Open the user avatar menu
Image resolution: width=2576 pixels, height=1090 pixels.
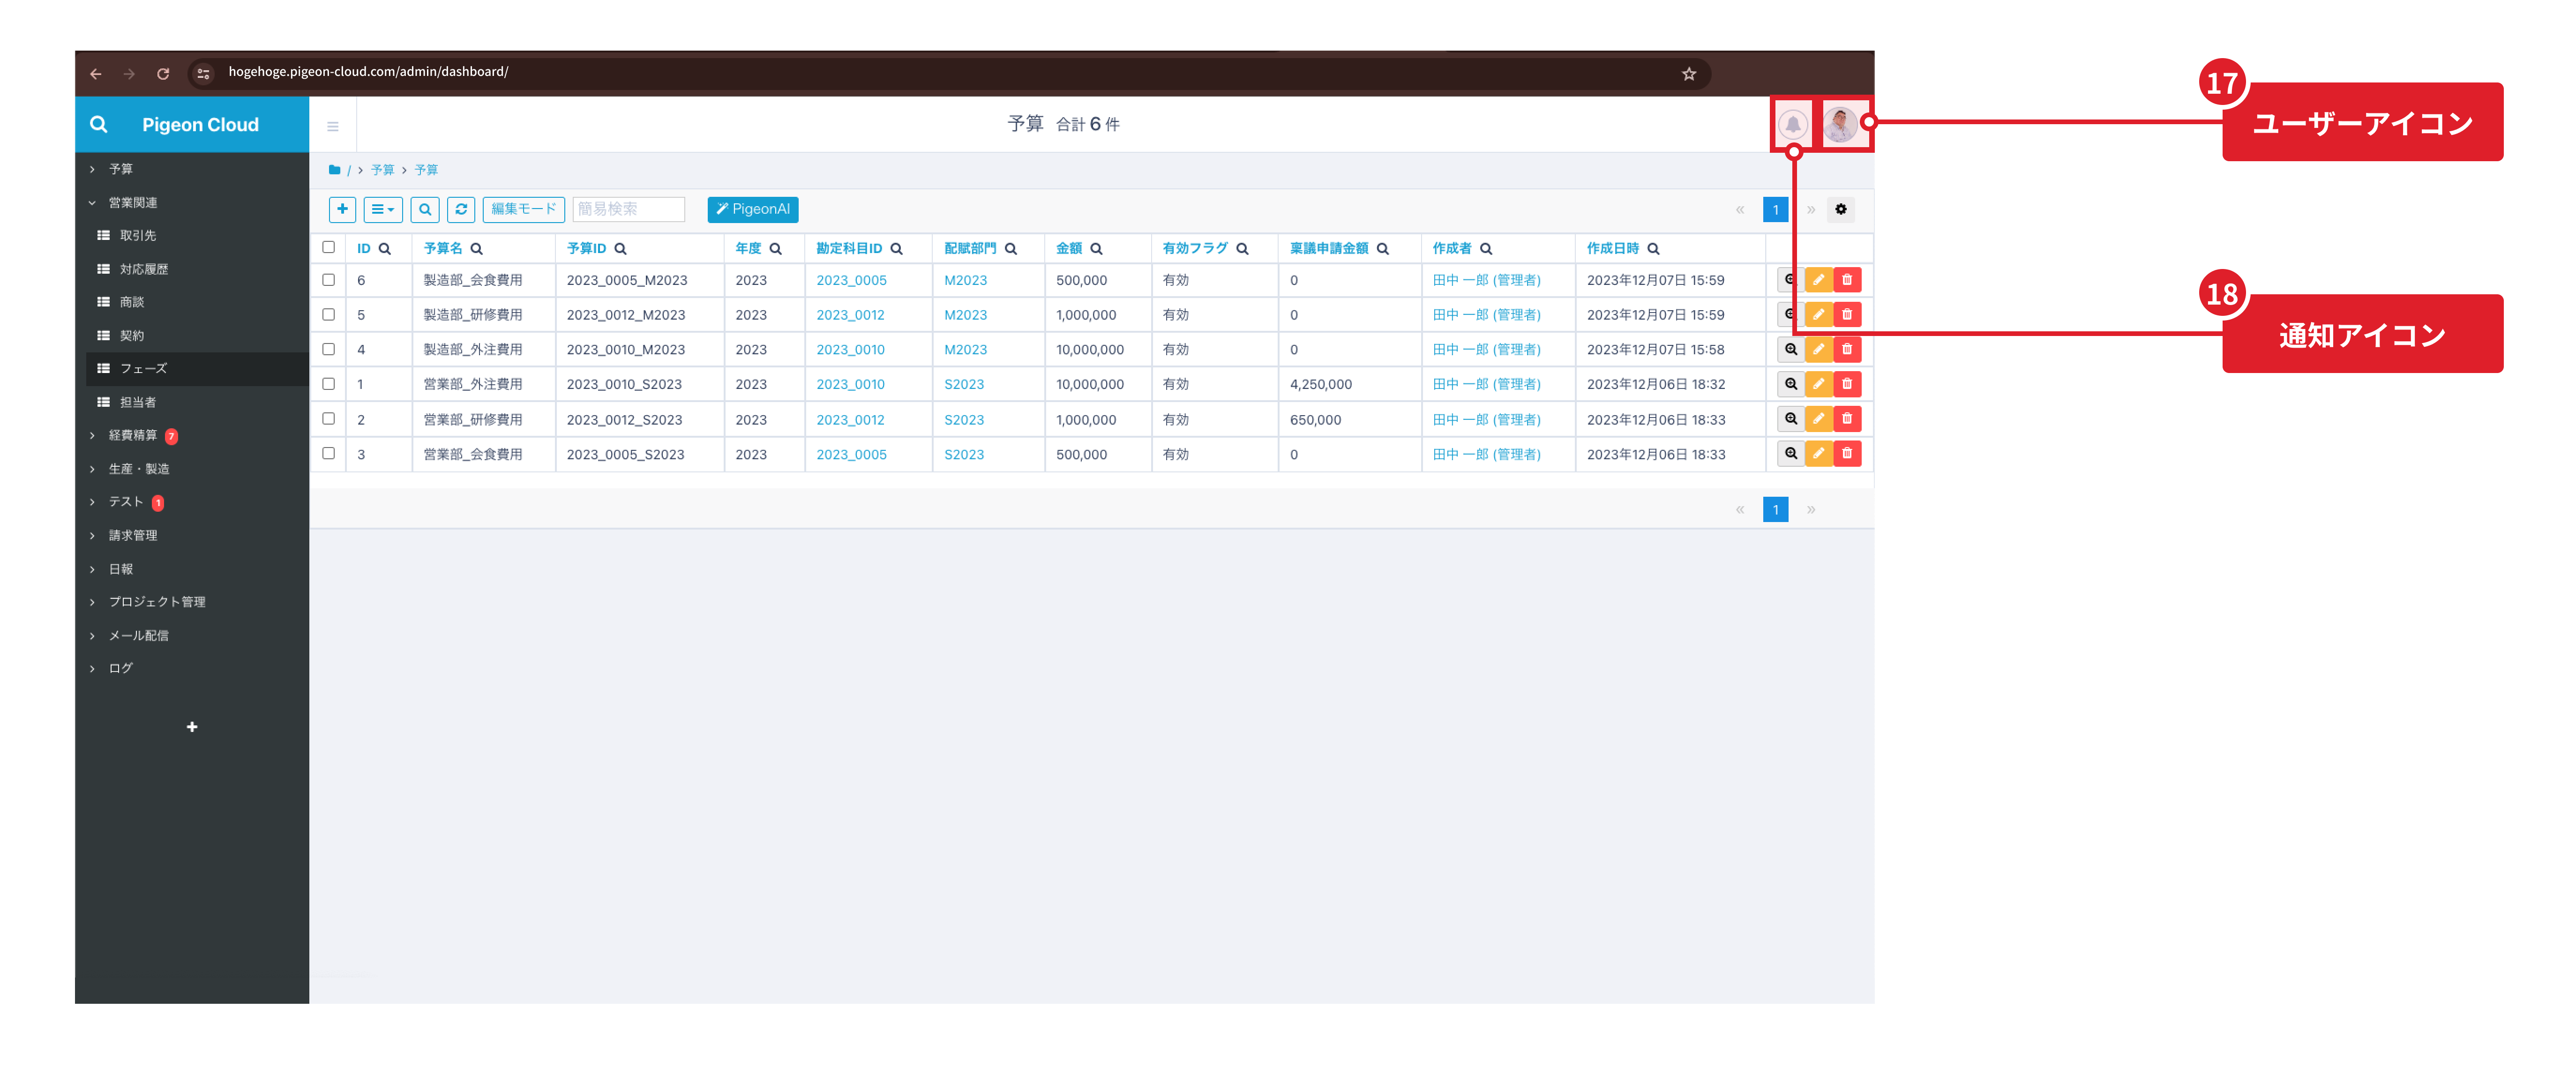1840,124
